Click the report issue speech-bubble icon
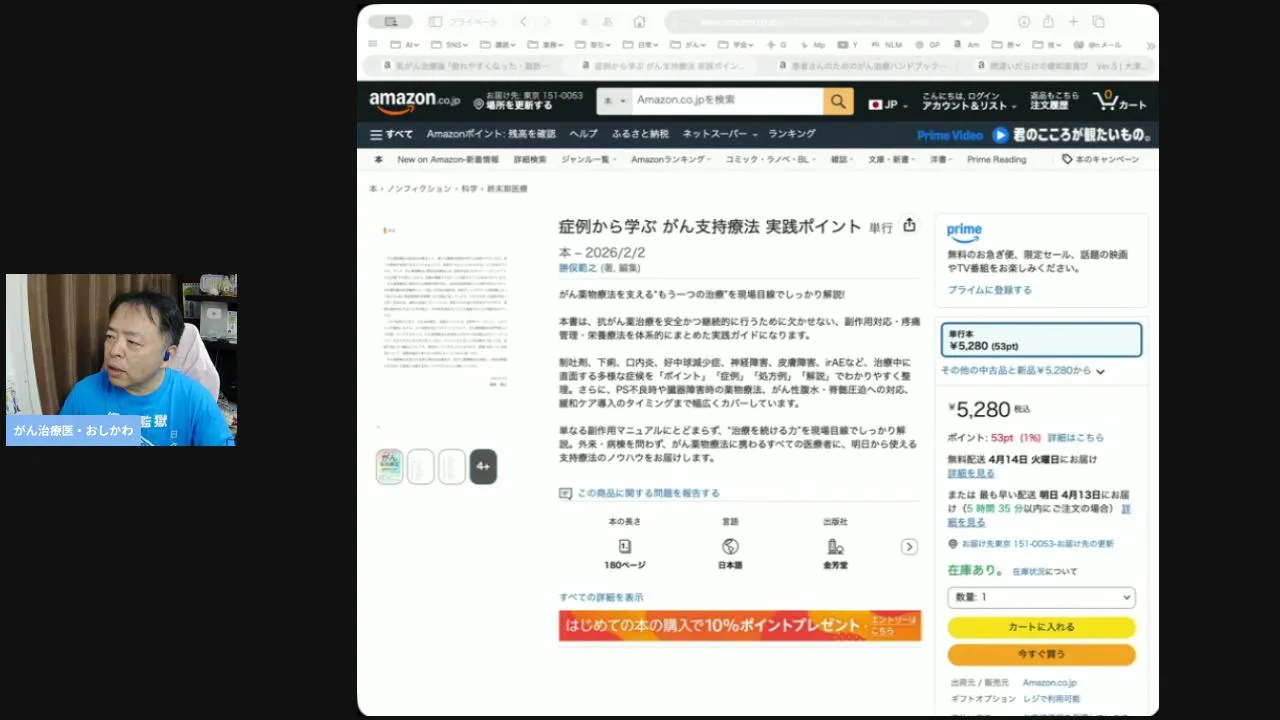The height and width of the screenshot is (720, 1280). 566,493
